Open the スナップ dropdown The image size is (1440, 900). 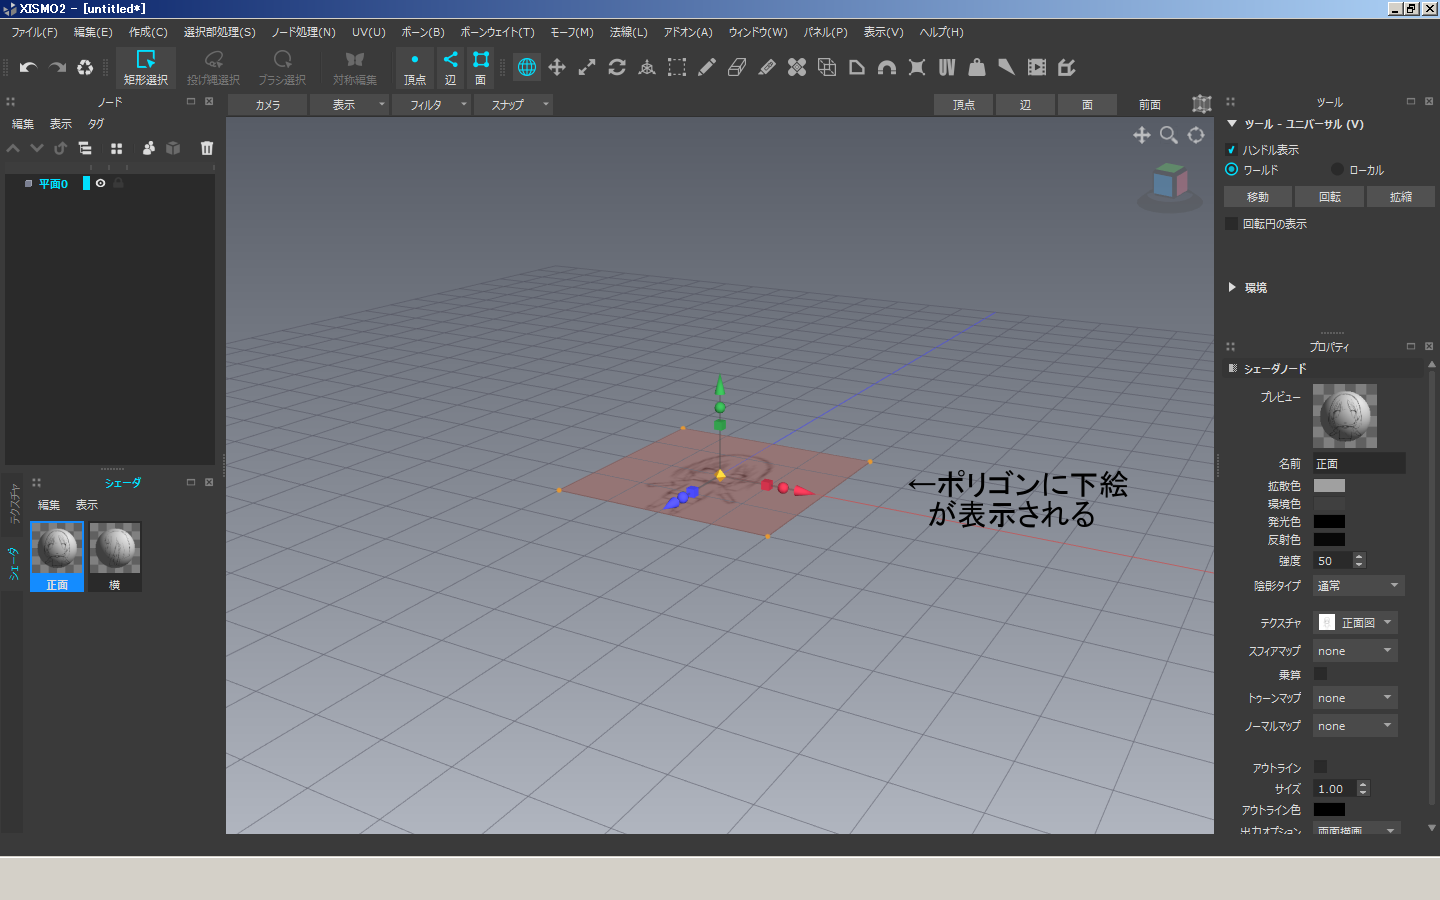(x=513, y=104)
